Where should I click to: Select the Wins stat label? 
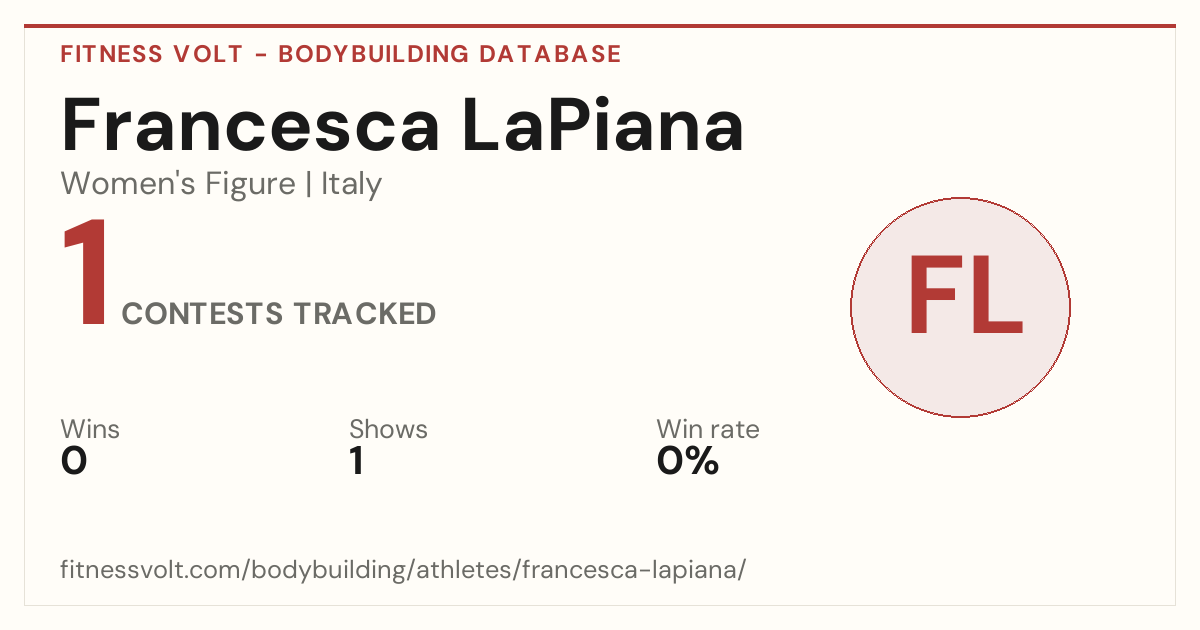click(90, 430)
